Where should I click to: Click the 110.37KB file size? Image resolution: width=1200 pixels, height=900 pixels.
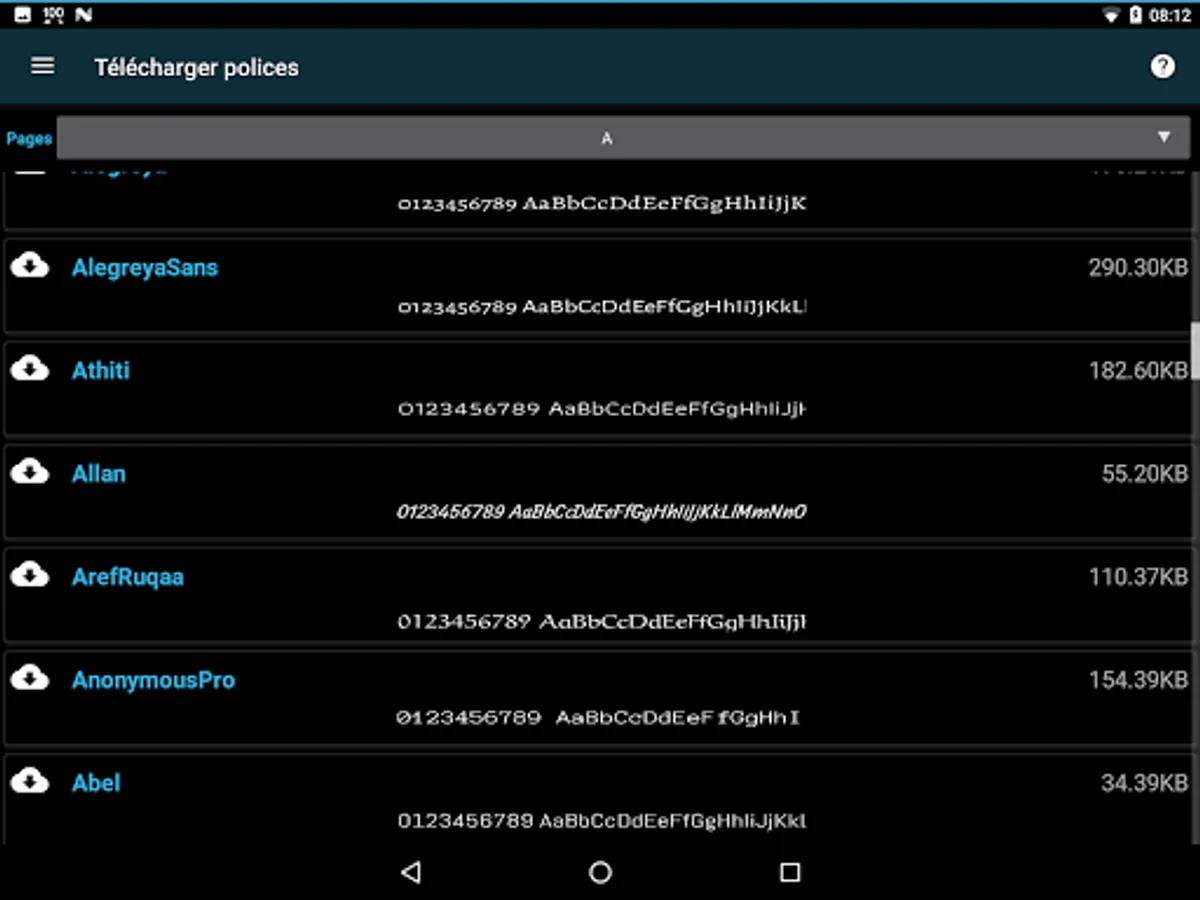click(x=1138, y=577)
